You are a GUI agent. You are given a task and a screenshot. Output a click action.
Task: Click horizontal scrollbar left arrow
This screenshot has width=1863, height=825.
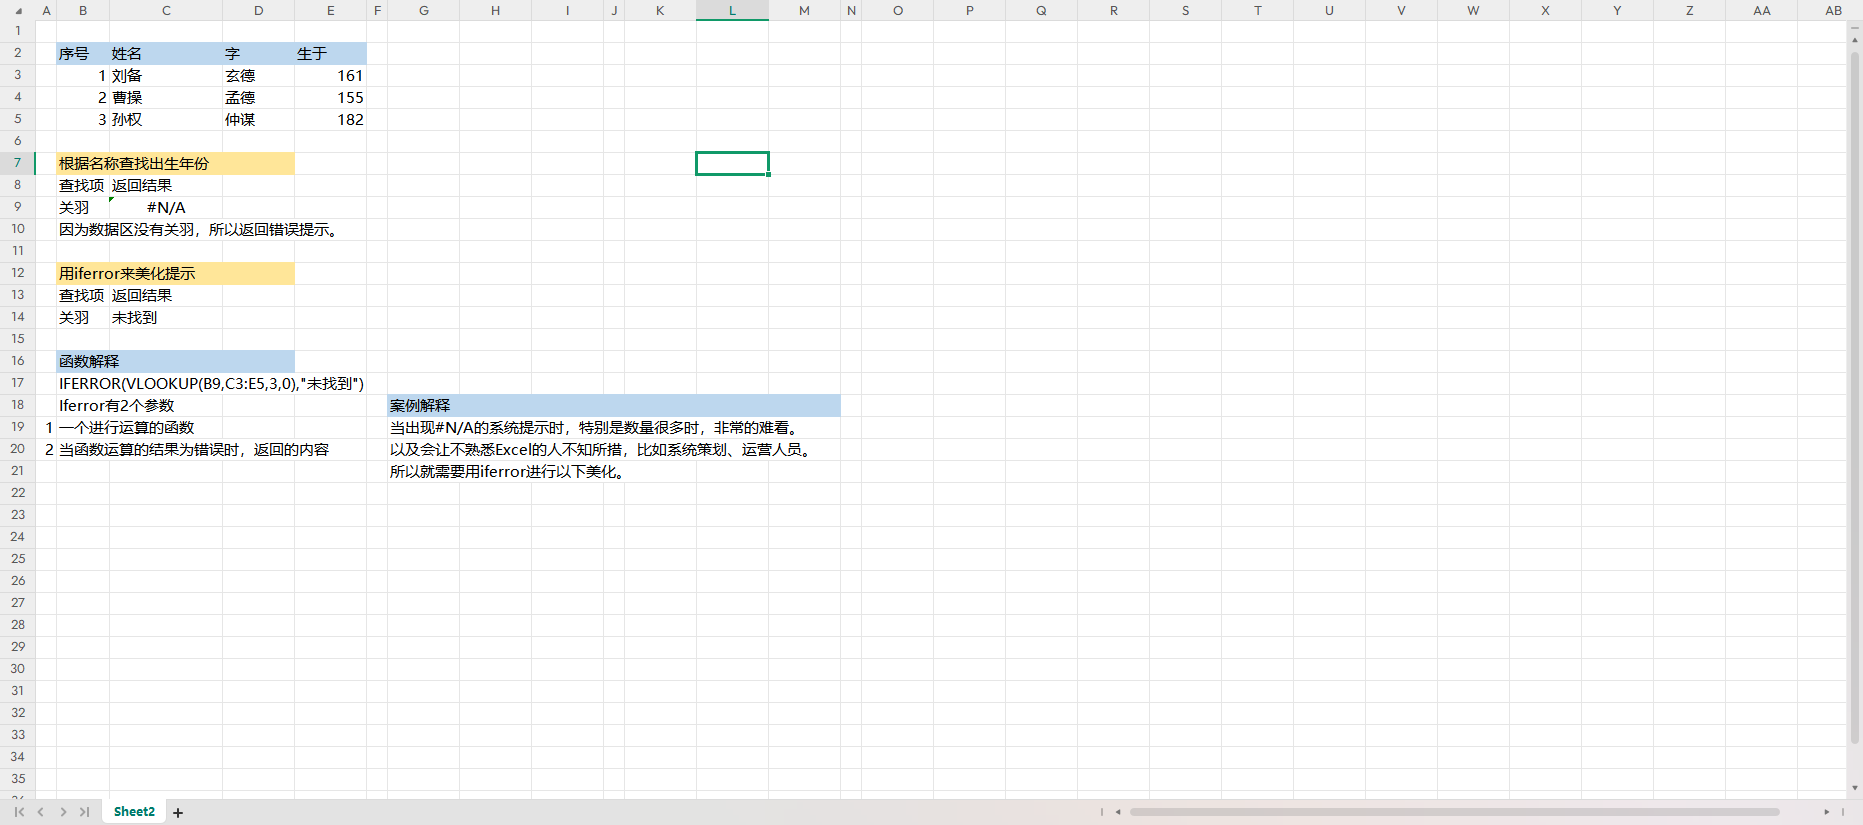click(x=1118, y=812)
